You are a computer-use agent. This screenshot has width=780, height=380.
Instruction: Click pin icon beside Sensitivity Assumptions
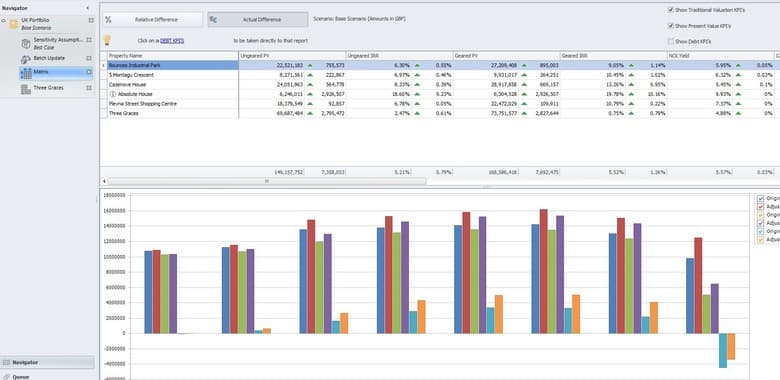89,40
